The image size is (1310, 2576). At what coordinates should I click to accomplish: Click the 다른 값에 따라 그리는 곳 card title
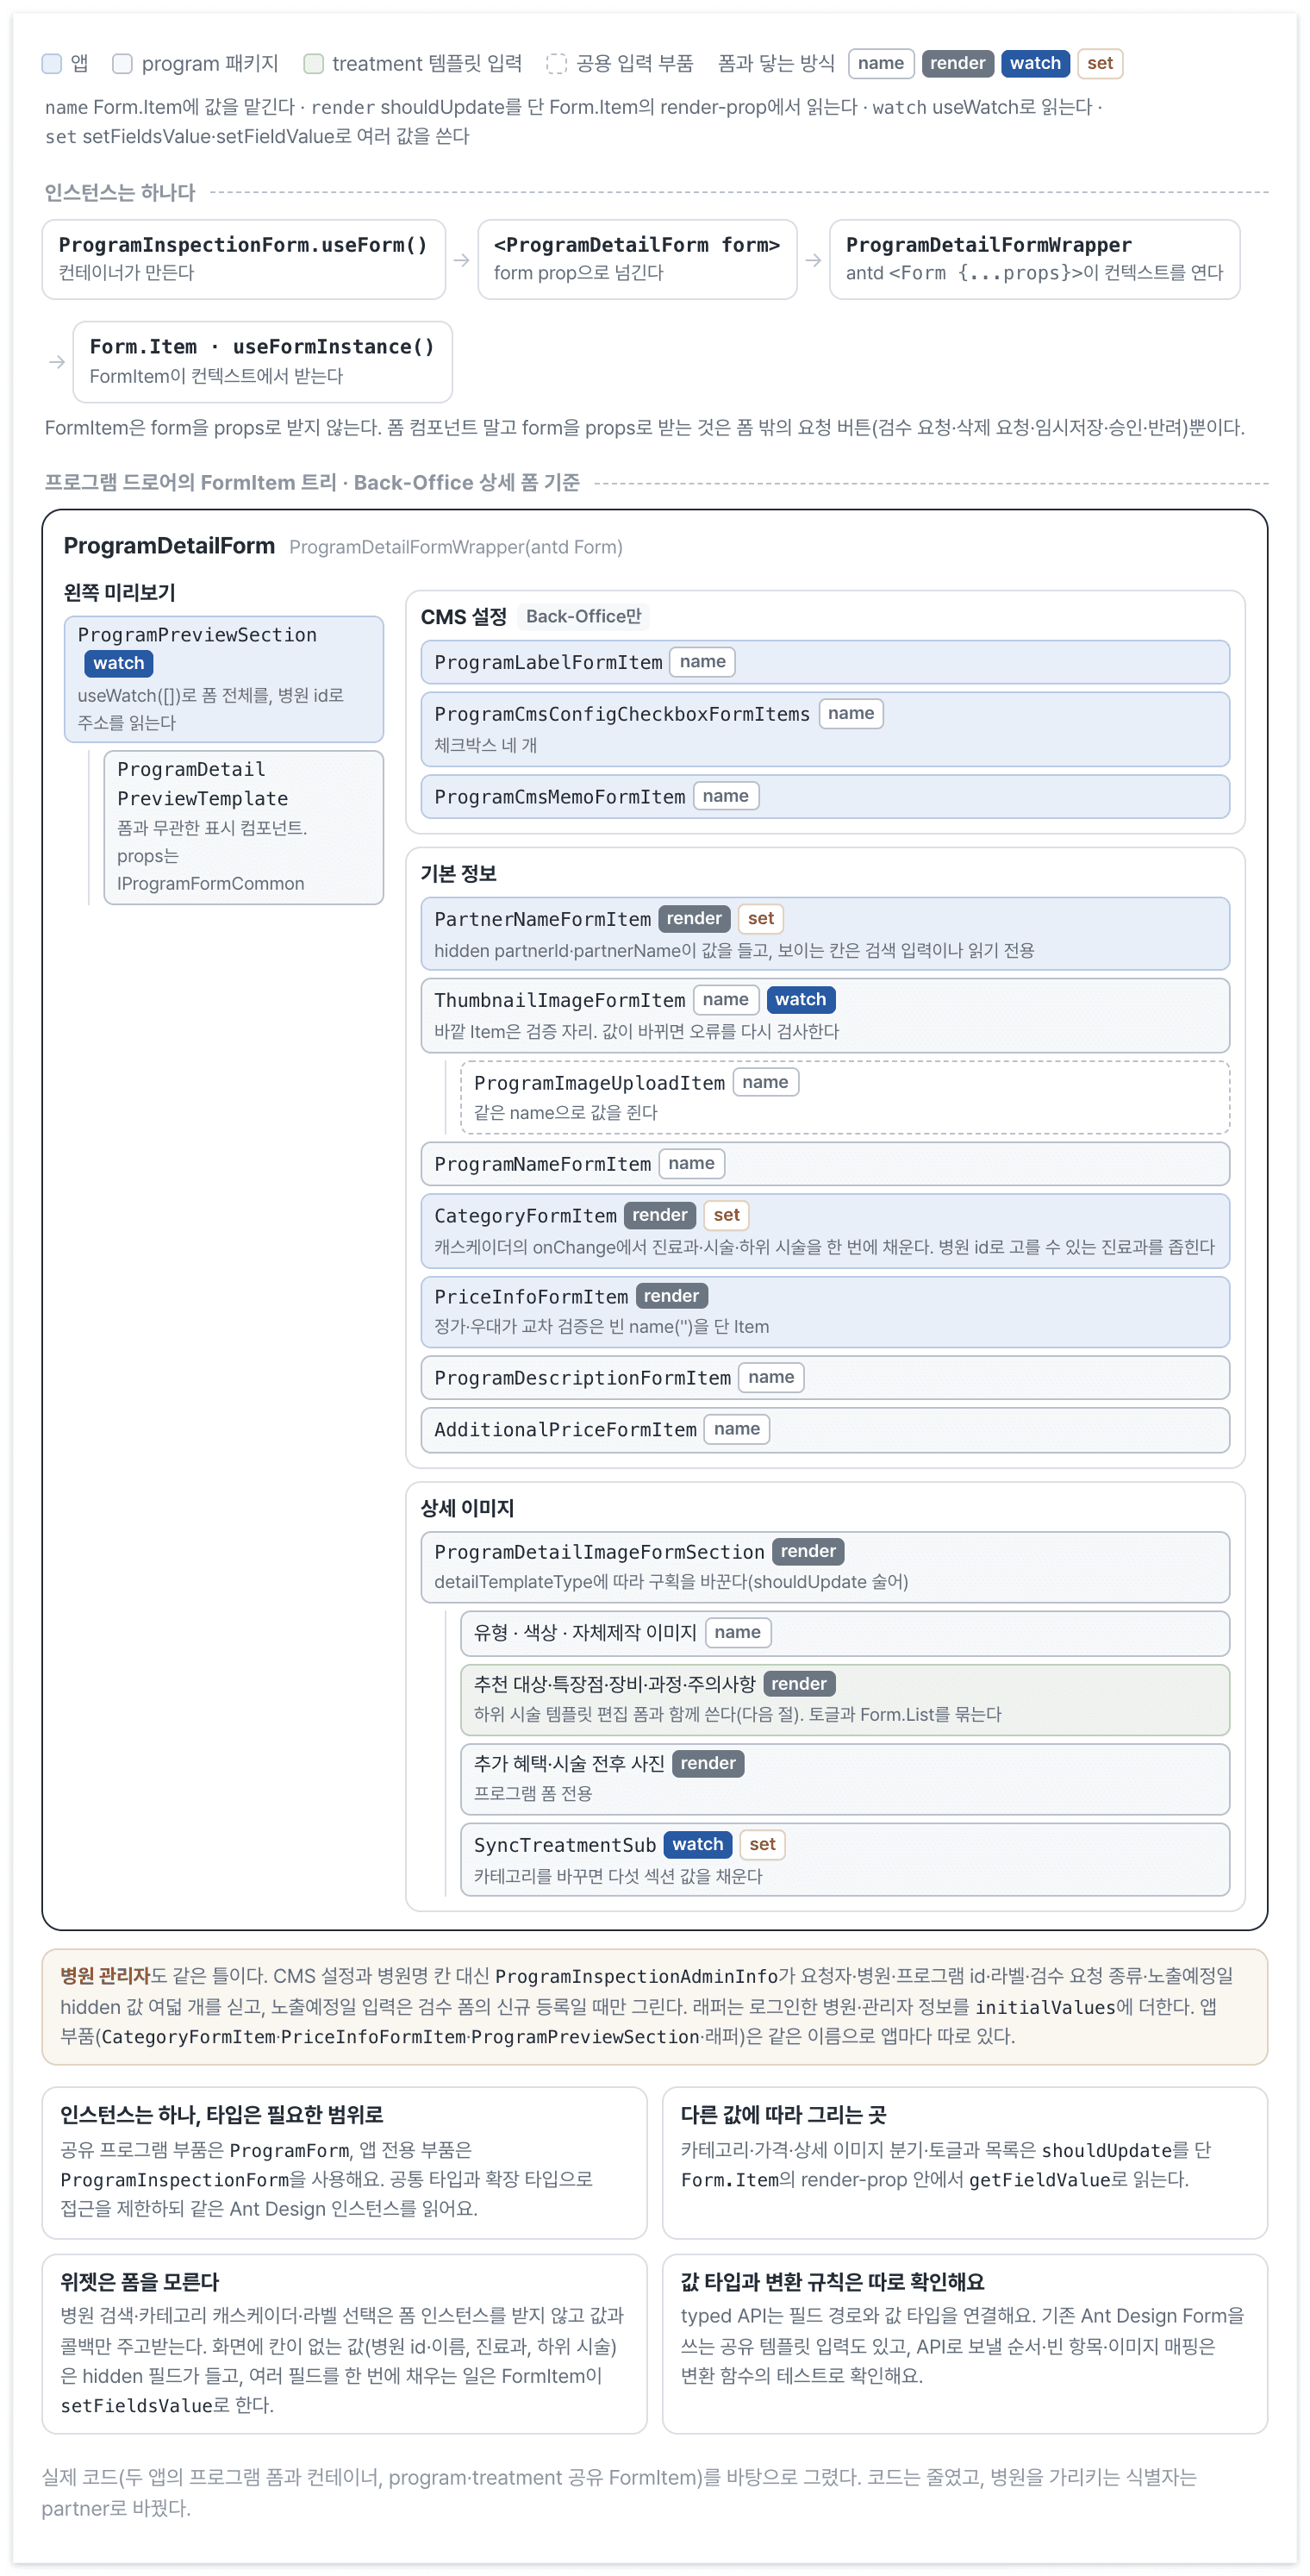point(783,2115)
